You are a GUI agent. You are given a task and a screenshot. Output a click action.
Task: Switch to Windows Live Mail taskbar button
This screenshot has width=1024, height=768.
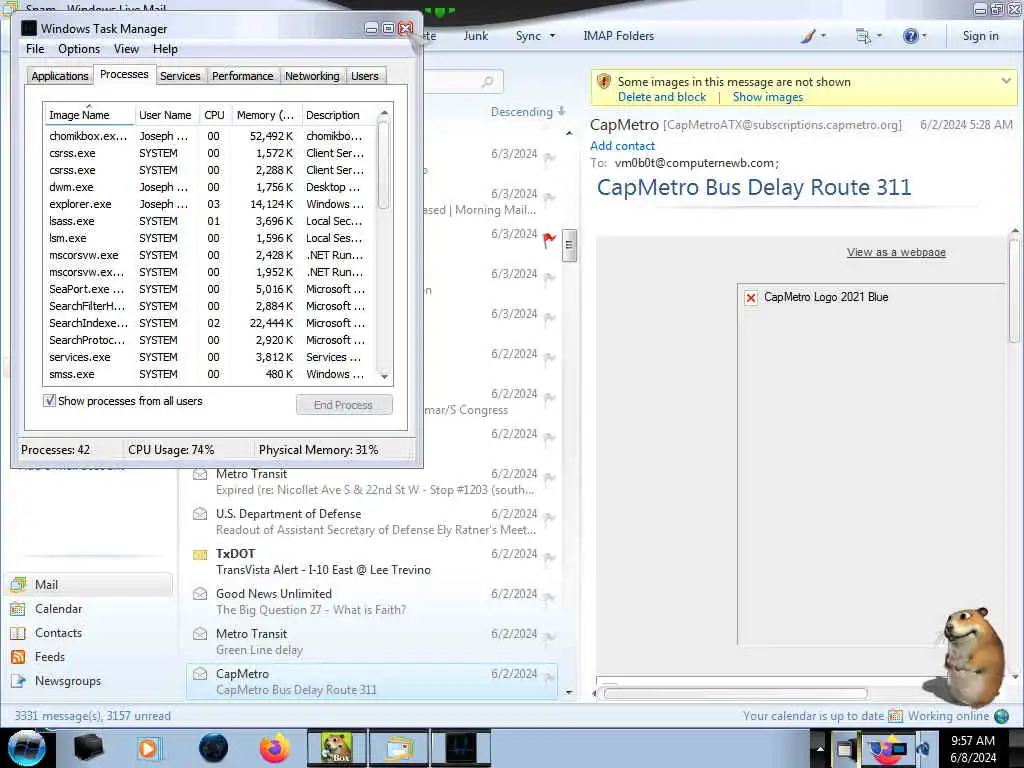pos(399,748)
